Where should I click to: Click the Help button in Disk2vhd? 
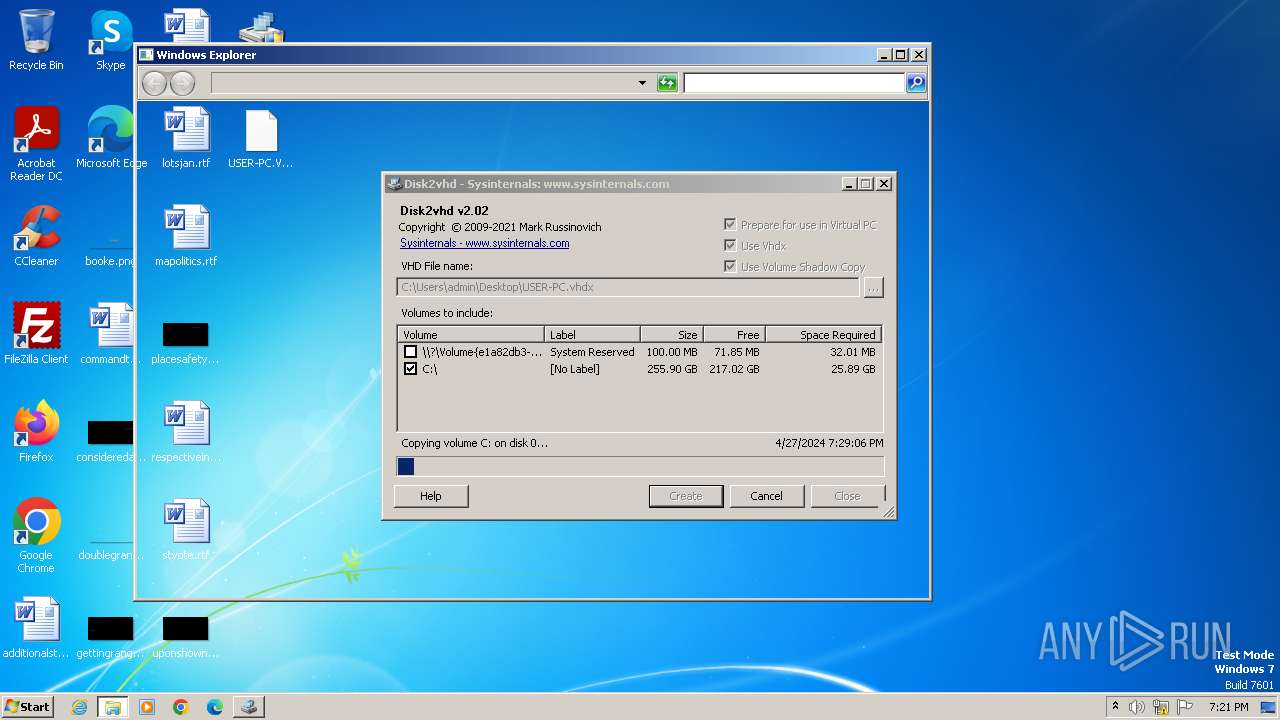pos(431,496)
